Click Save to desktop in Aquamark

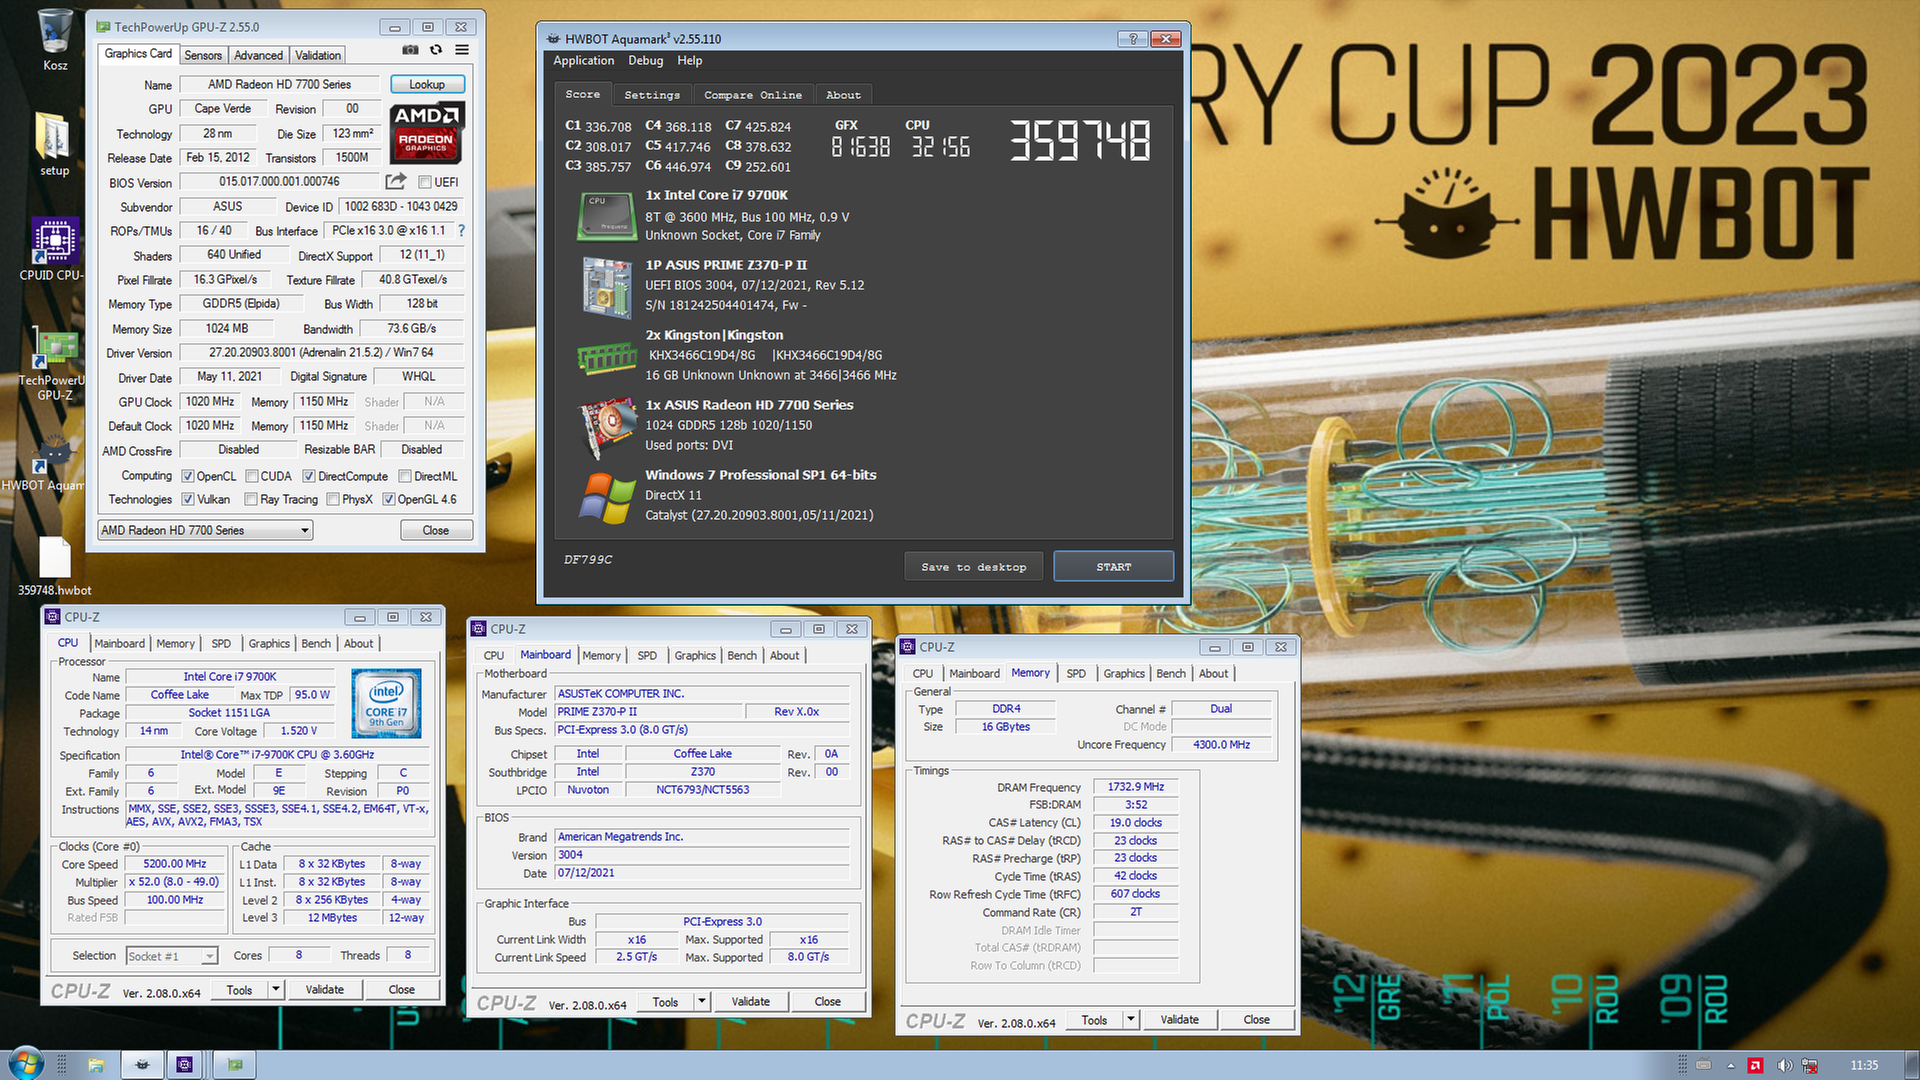tap(974, 566)
